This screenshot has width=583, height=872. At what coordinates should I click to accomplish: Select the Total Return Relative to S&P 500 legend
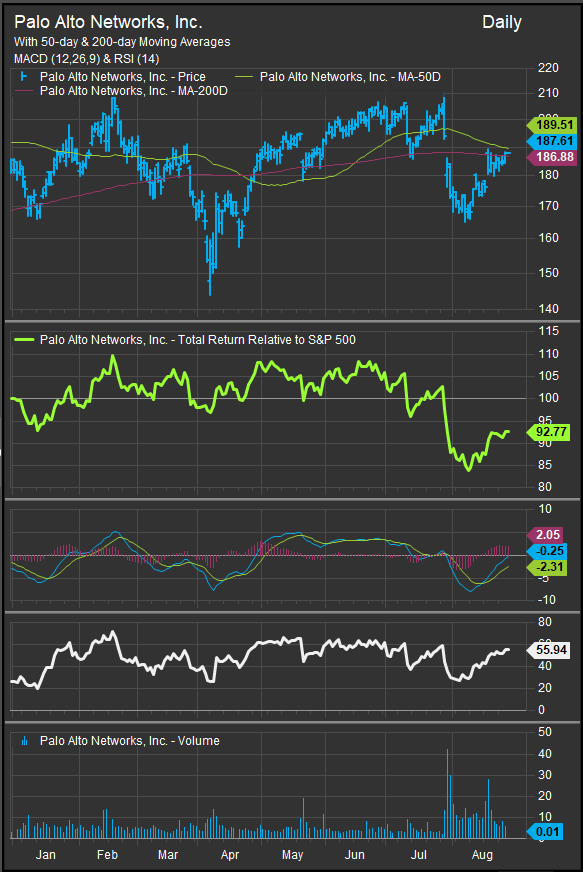click(x=197, y=340)
